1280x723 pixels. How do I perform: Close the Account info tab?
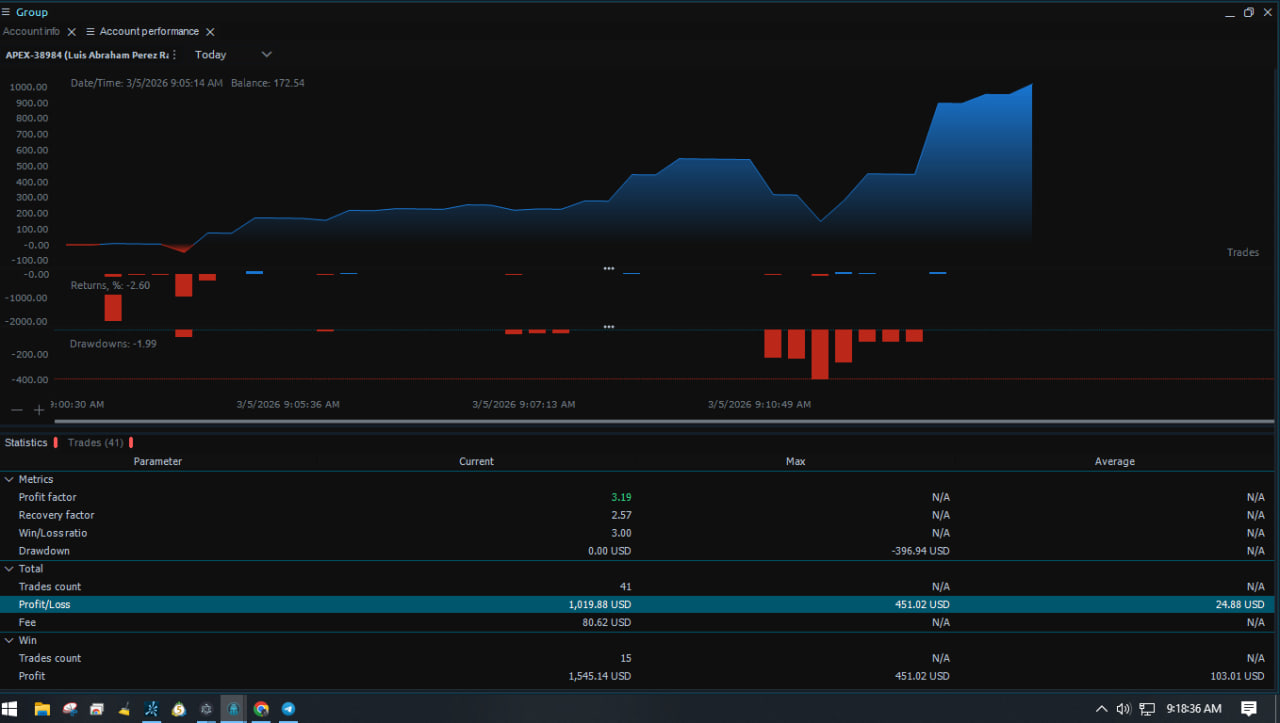click(x=71, y=32)
